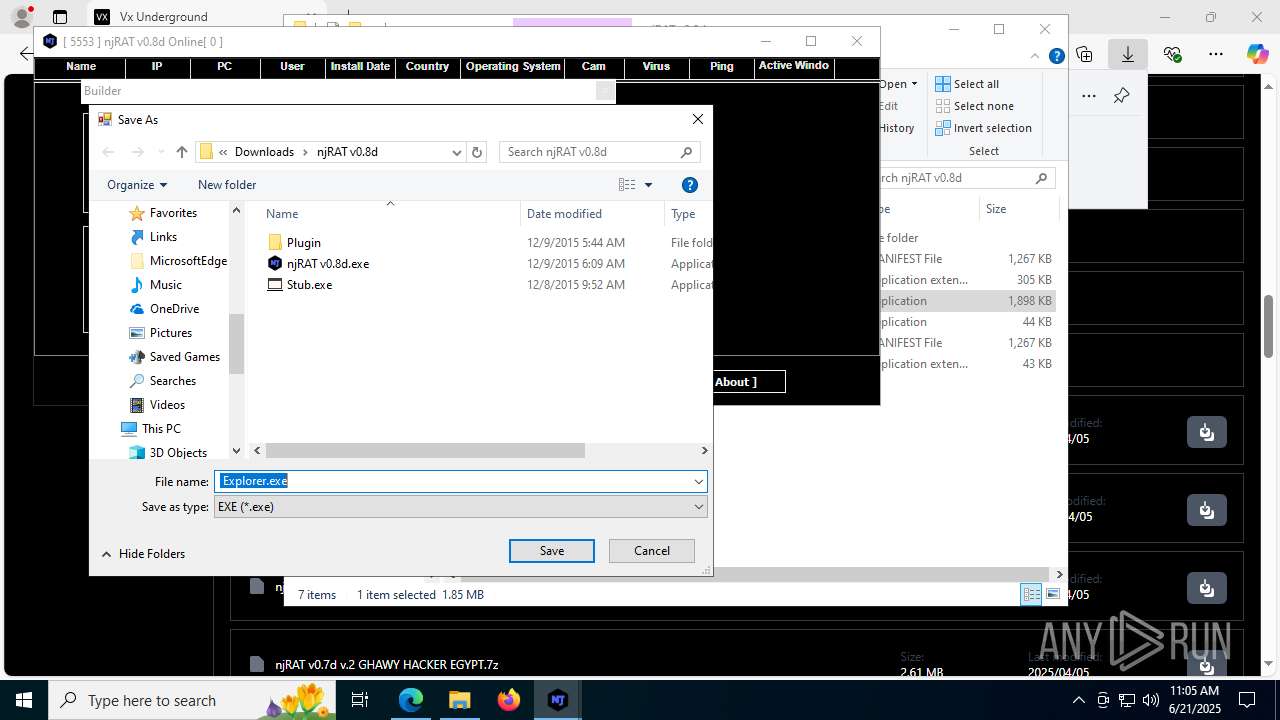This screenshot has height=720, width=1280.
Task: Select Favorites in navigation tree
Action: click(x=173, y=213)
